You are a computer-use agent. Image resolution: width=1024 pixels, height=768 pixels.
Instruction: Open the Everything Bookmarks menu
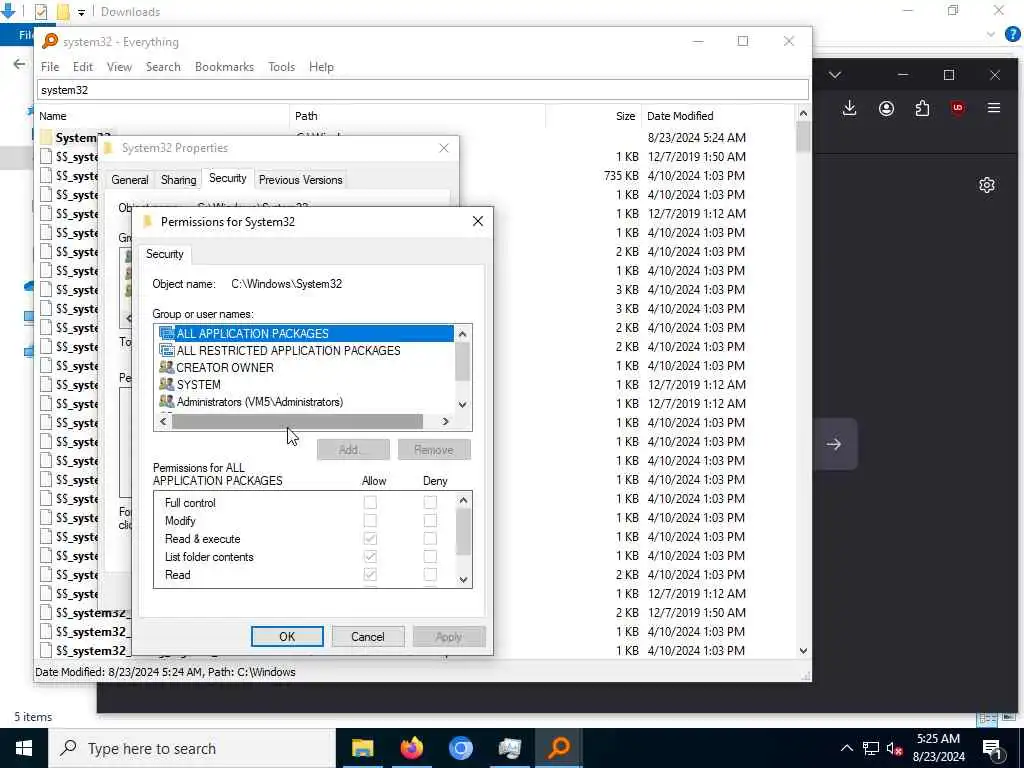point(224,67)
